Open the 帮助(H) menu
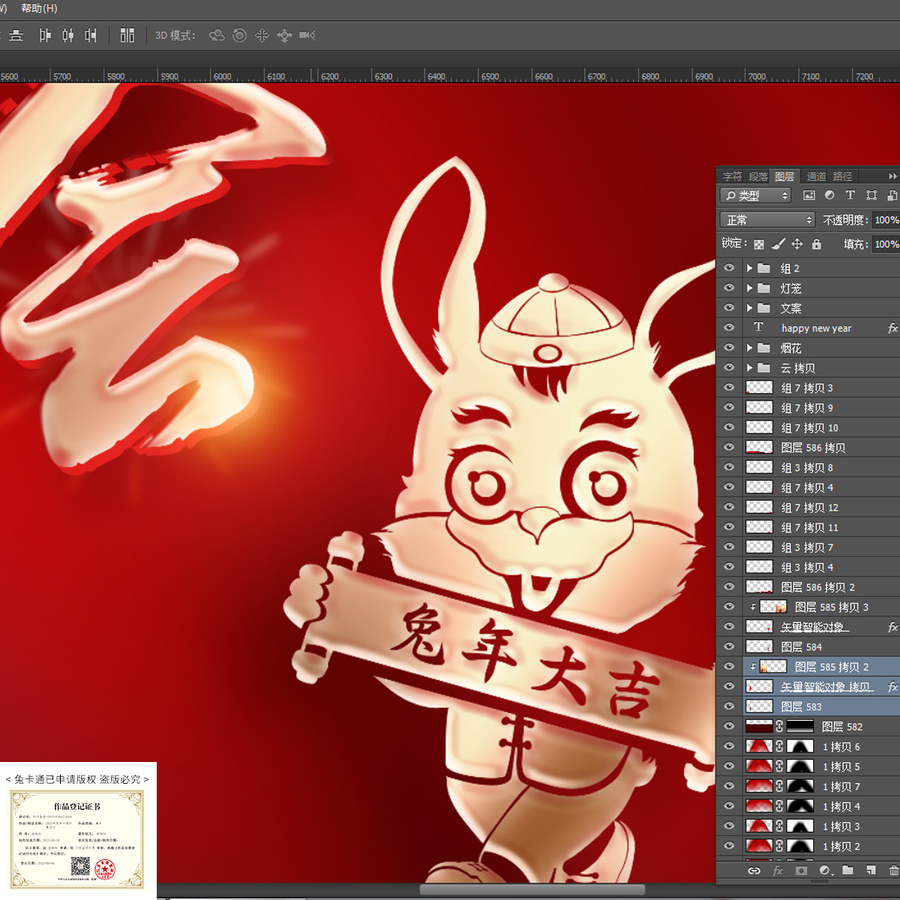The height and width of the screenshot is (900, 900). pos(39,8)
